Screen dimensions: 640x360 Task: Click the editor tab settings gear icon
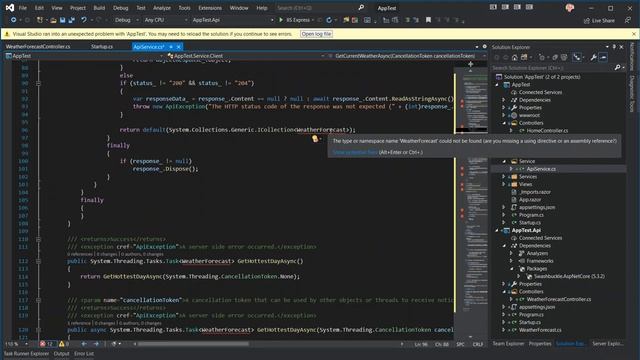click(484, 47)
